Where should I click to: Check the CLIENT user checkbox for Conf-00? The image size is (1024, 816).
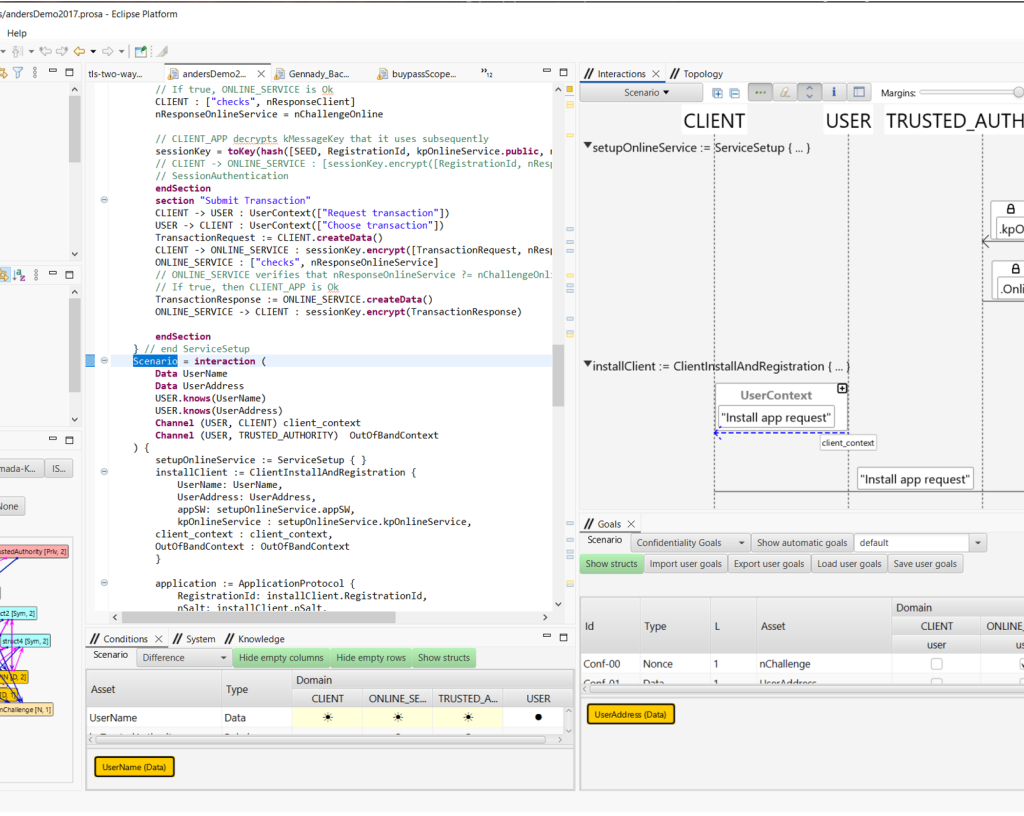[x=936, y=664]
